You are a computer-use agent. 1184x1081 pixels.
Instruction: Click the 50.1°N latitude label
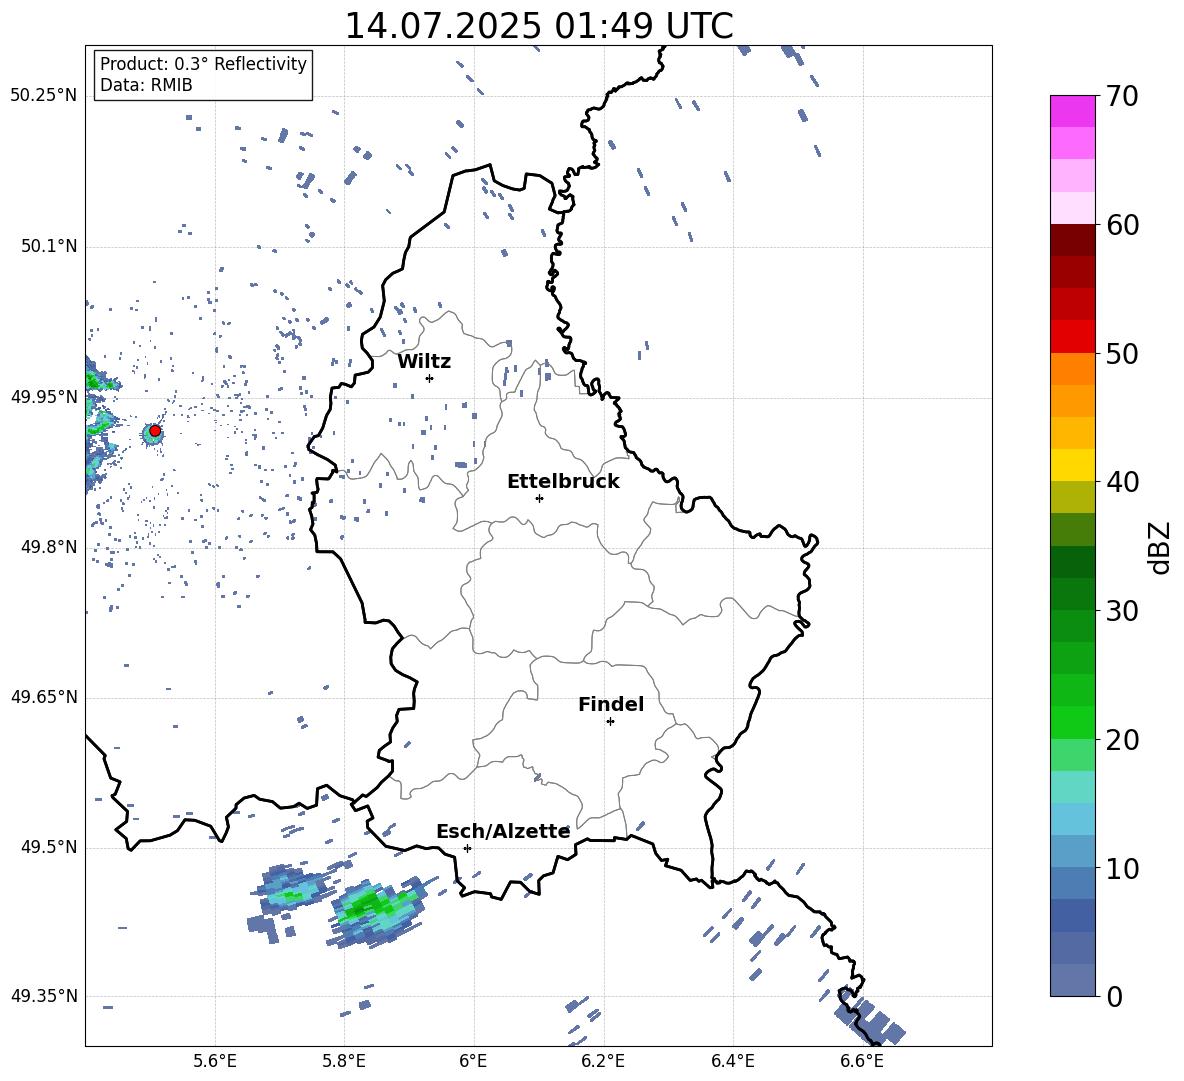click(49, 246)
